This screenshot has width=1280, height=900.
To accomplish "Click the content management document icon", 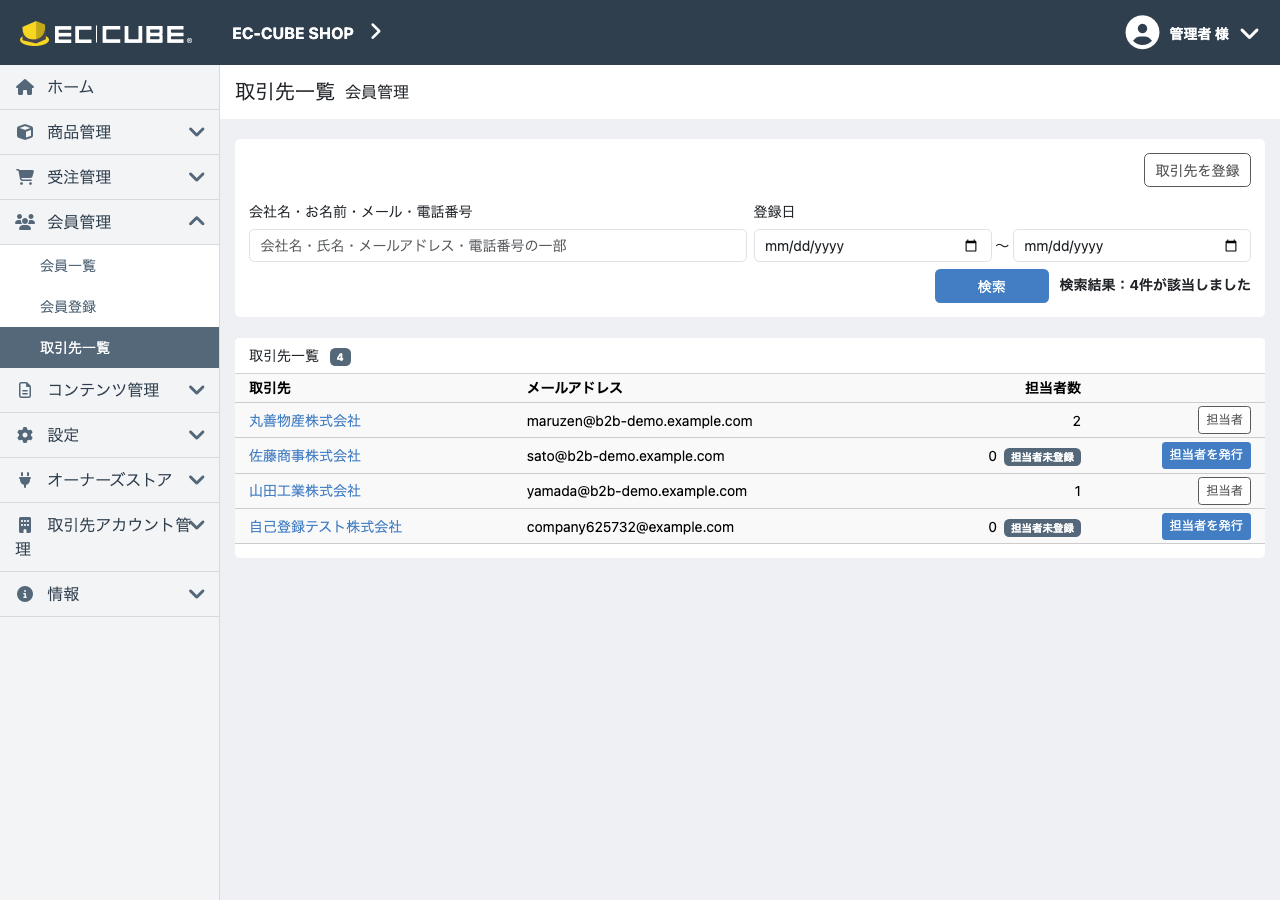I will coord(25,390).
